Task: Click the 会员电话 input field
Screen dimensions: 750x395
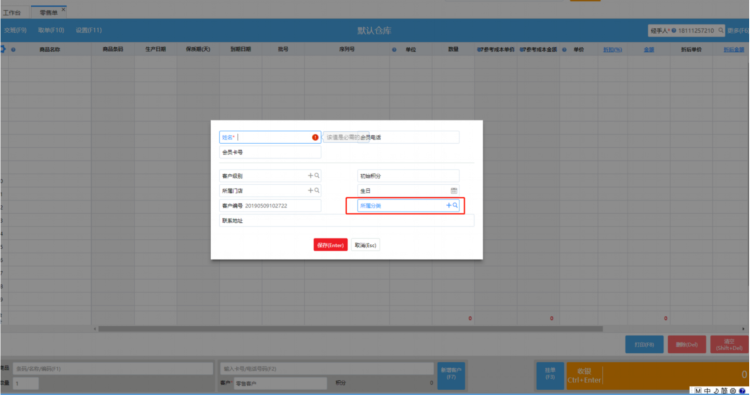Action: coord(408,137)
